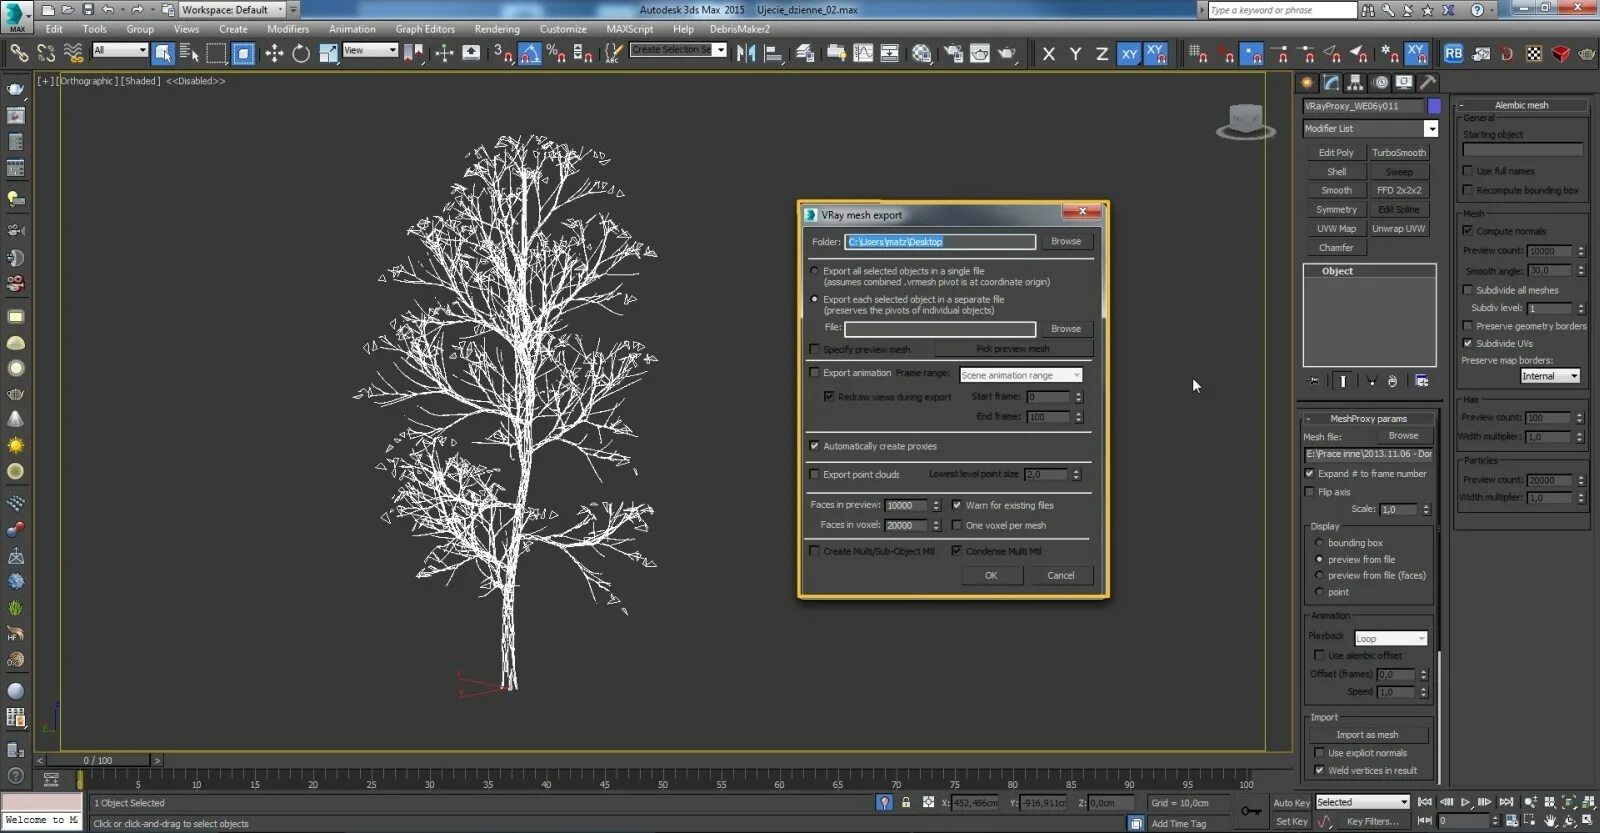
Task: Click the Play Animation button
Action: 1466,802
